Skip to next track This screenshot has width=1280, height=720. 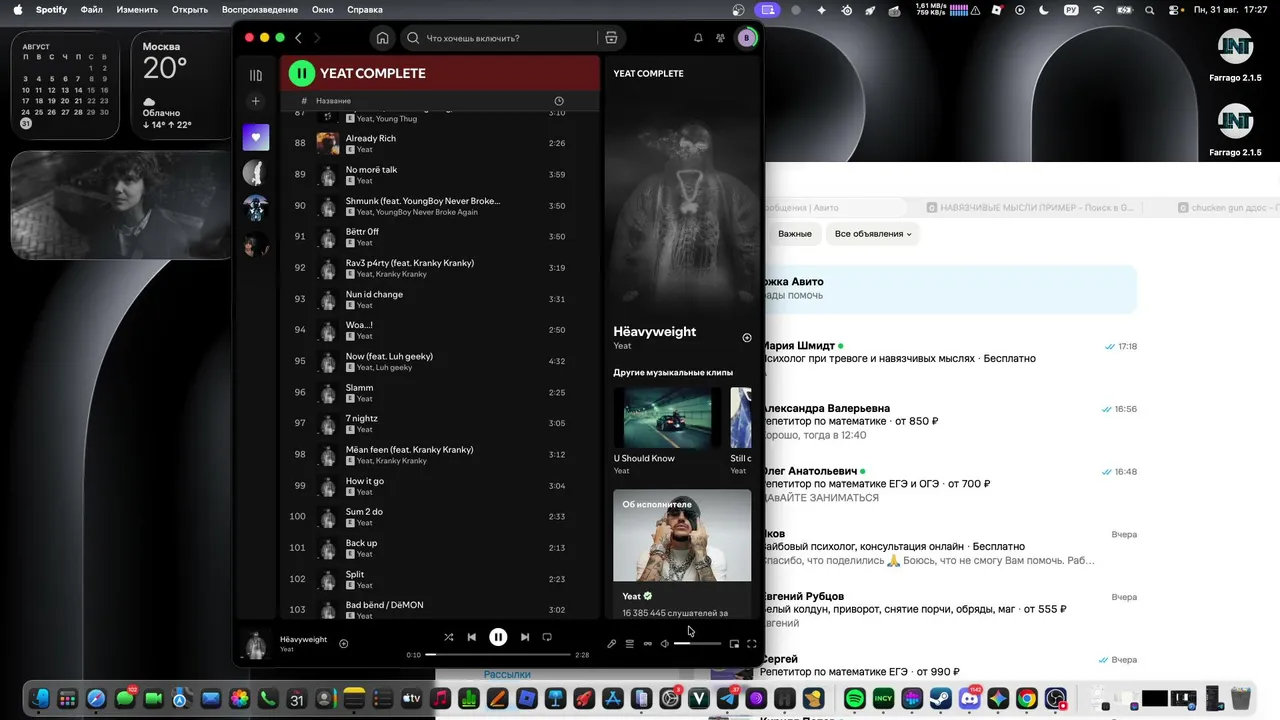pos(524,637)
